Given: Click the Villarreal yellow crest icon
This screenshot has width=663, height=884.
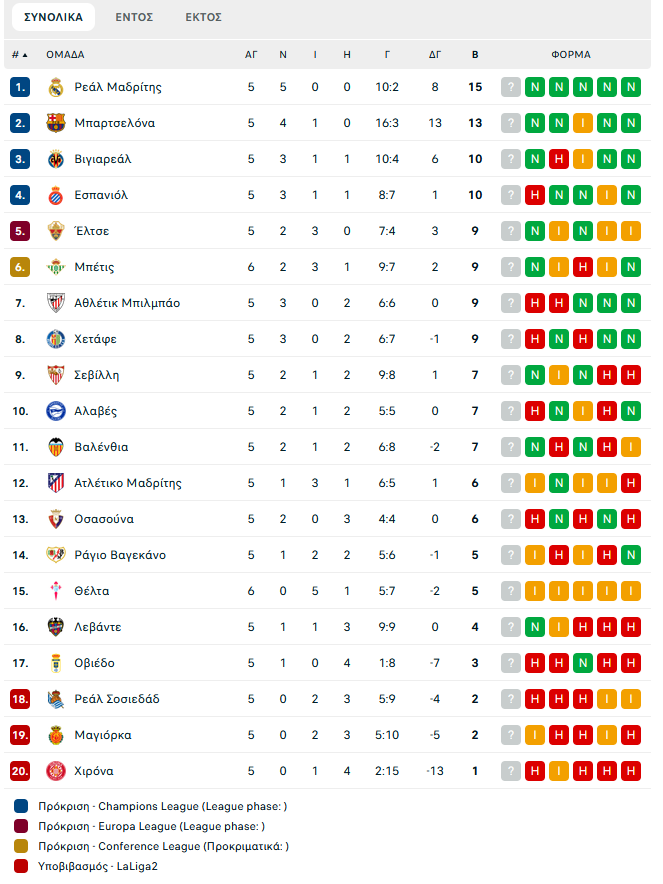Looking at the screenshot, I should pos(56,160).
